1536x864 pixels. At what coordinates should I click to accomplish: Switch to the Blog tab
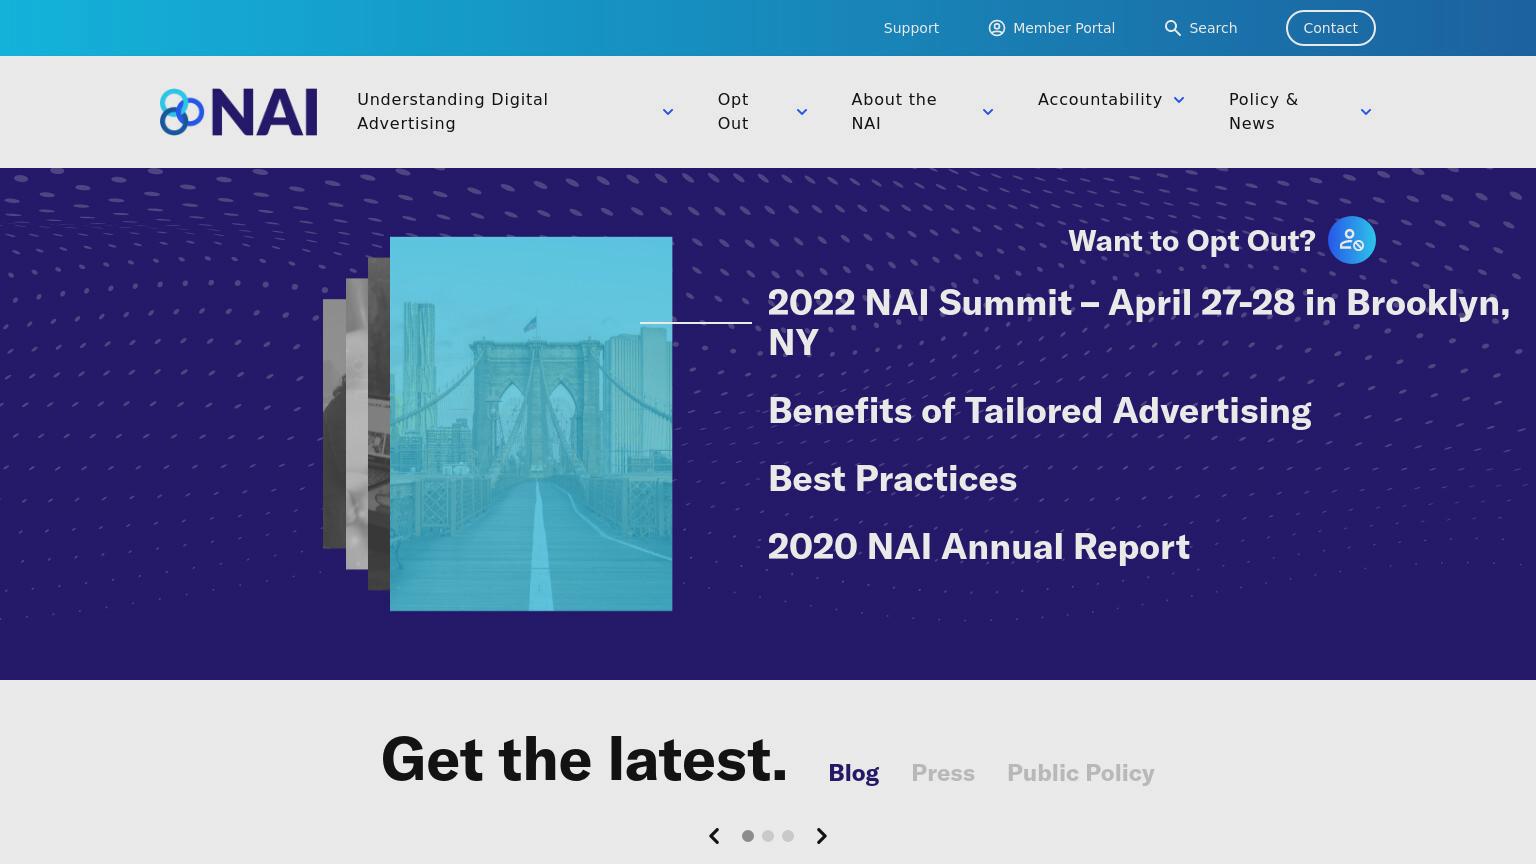[853, 773]
